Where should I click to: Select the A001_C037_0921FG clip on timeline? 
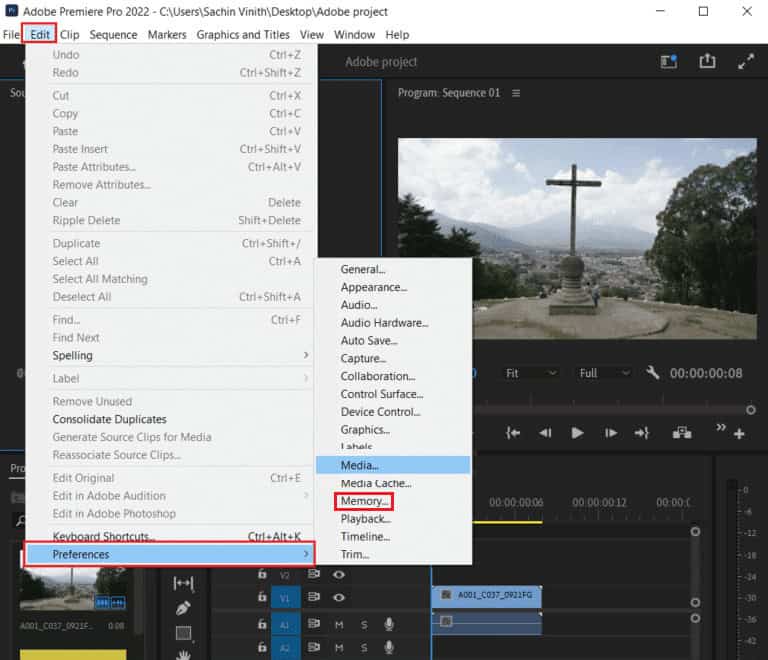[486, 595]
